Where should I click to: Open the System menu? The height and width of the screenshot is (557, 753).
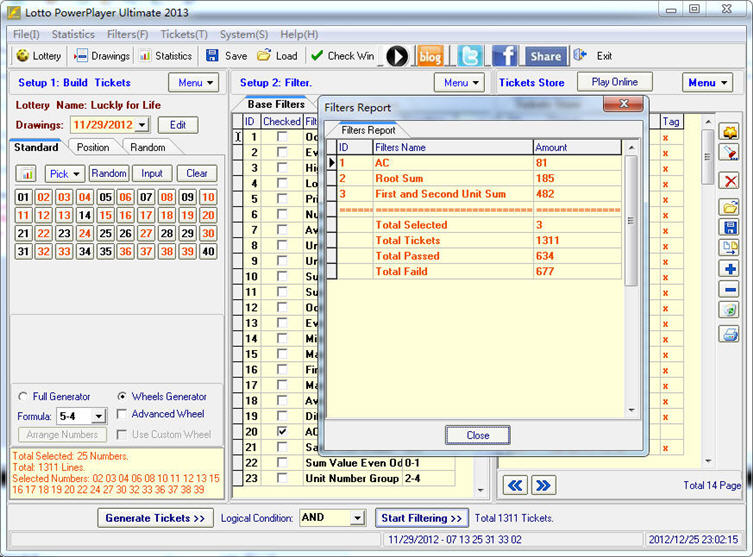(x=243, y=35)
